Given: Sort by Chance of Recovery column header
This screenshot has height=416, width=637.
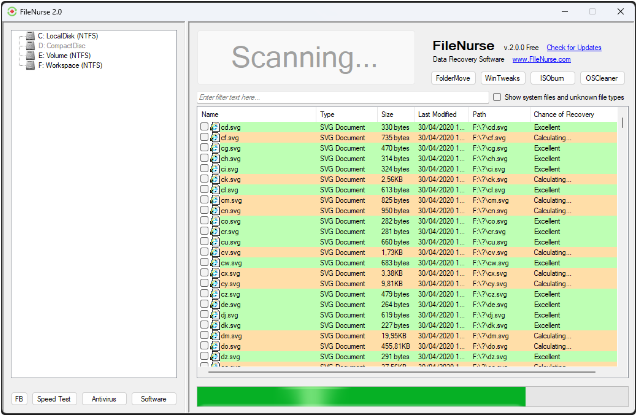Looking at the screenshot, I should [x=574, y=115].
